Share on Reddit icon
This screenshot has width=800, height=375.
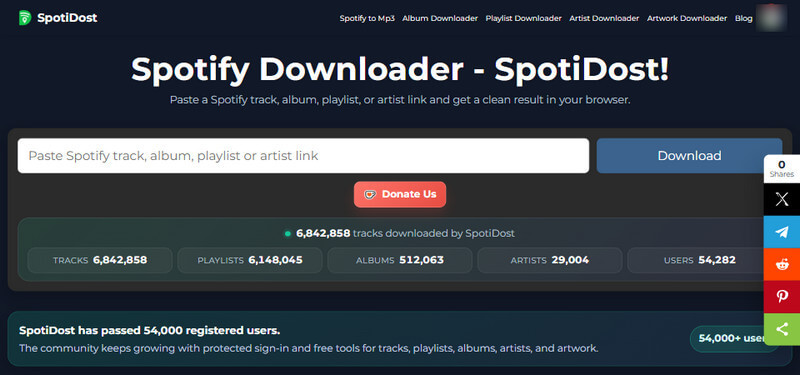[782, 264]
